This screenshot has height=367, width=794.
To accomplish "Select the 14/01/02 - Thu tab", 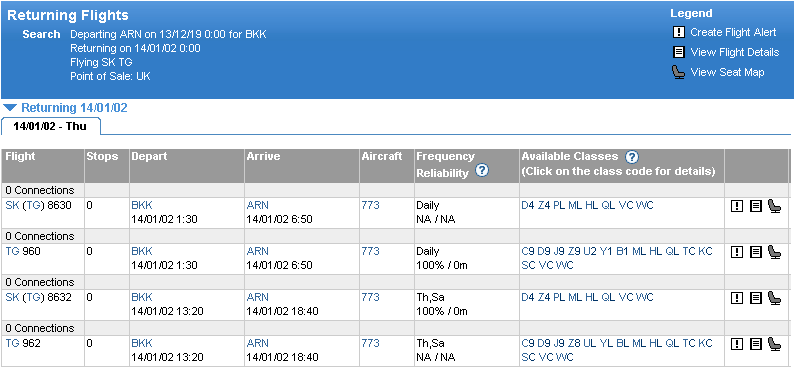I will click(x=51, y=127).
